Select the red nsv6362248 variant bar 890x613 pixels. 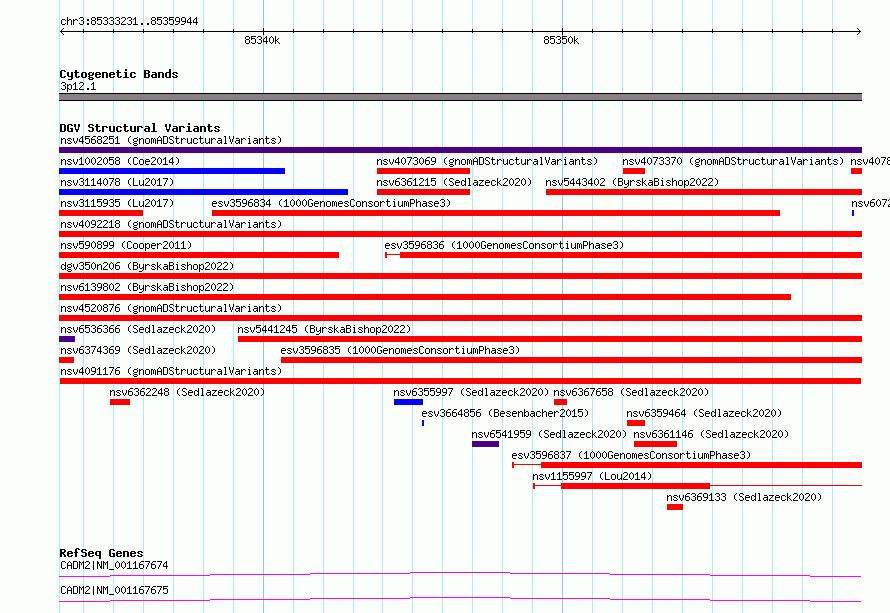pos(120,402)
